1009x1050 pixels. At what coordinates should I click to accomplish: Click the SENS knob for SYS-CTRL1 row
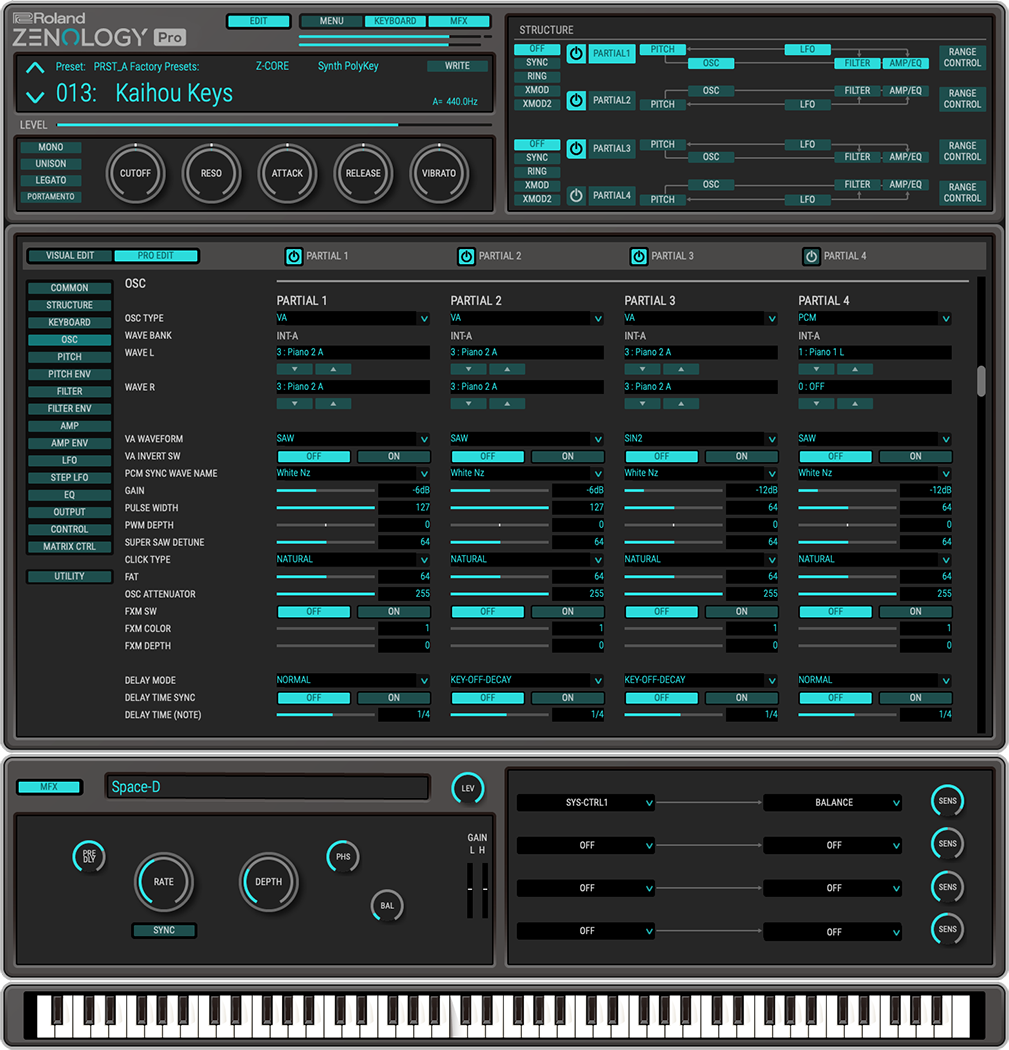pos(947,801)
